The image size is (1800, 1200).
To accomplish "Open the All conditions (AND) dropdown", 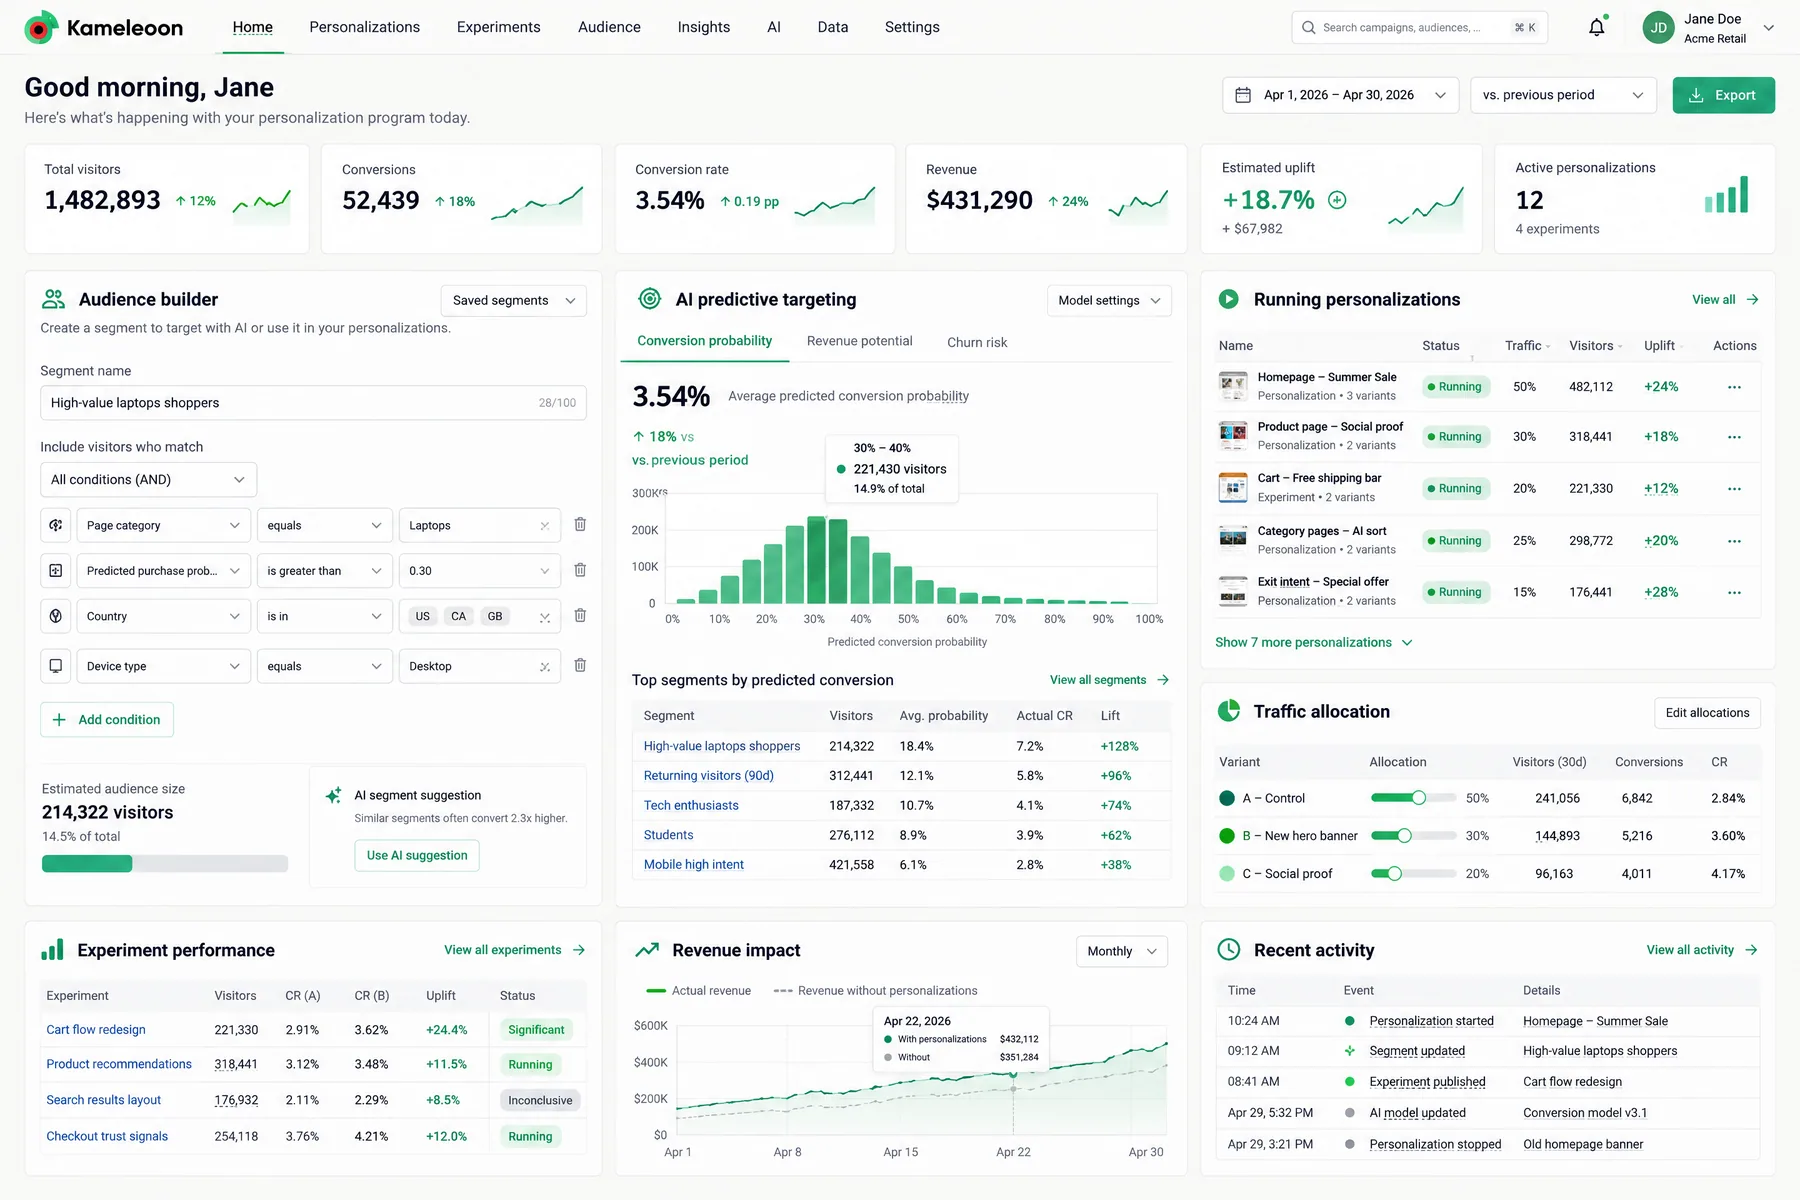I will click(148, 480).
